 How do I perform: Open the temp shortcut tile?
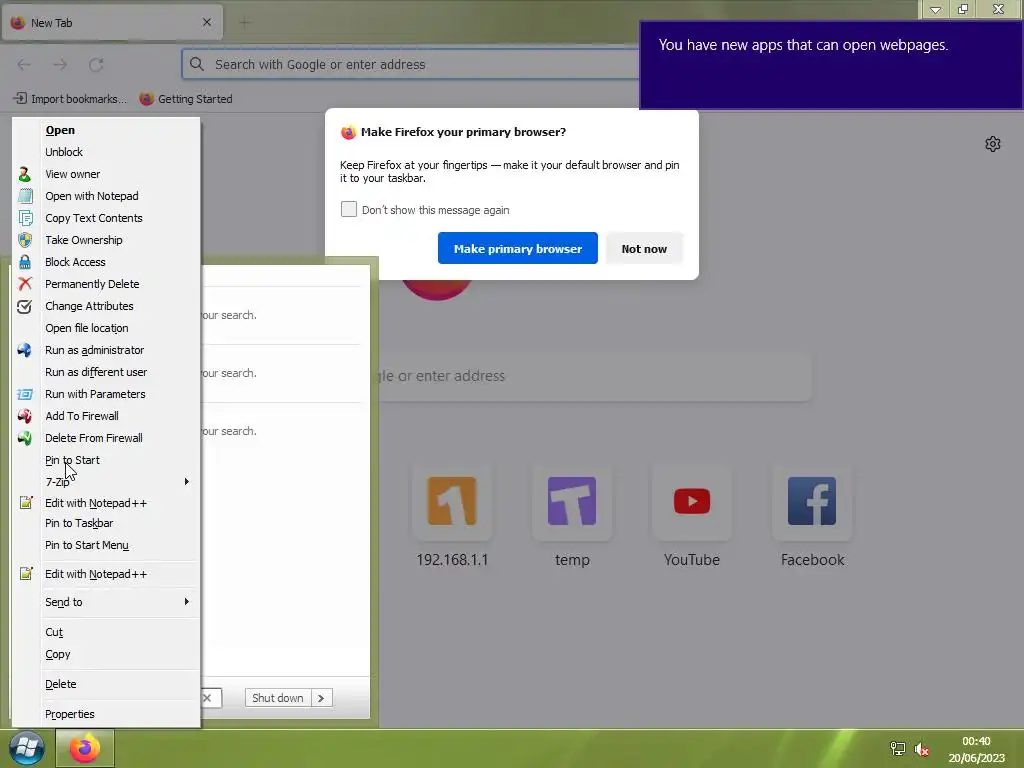pos(572,502)
